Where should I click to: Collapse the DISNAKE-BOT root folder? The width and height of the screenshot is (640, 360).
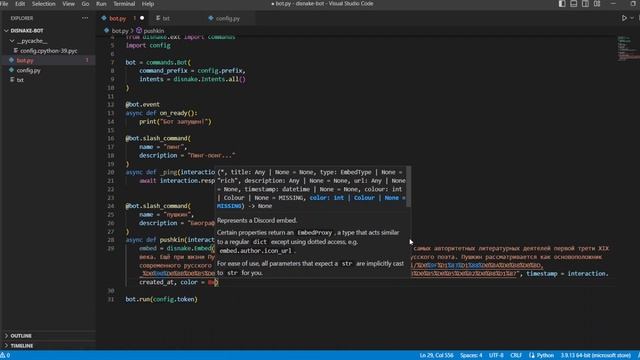click(x=27, y=31)
